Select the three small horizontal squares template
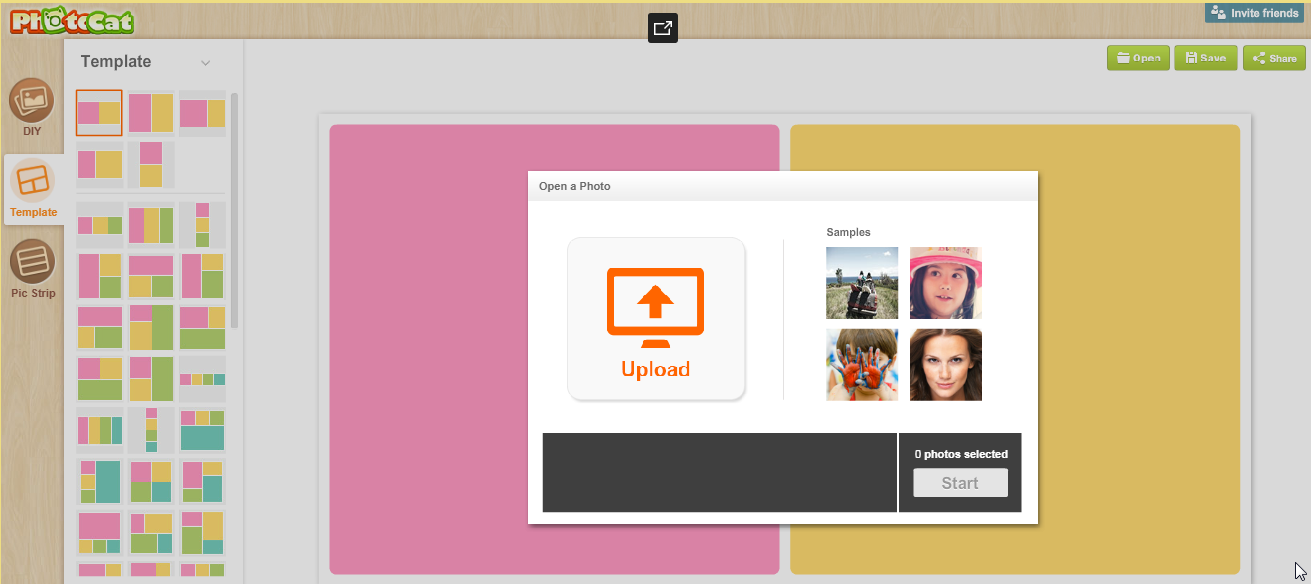This screenshot has height=584, width=1311. click(99, 225)
